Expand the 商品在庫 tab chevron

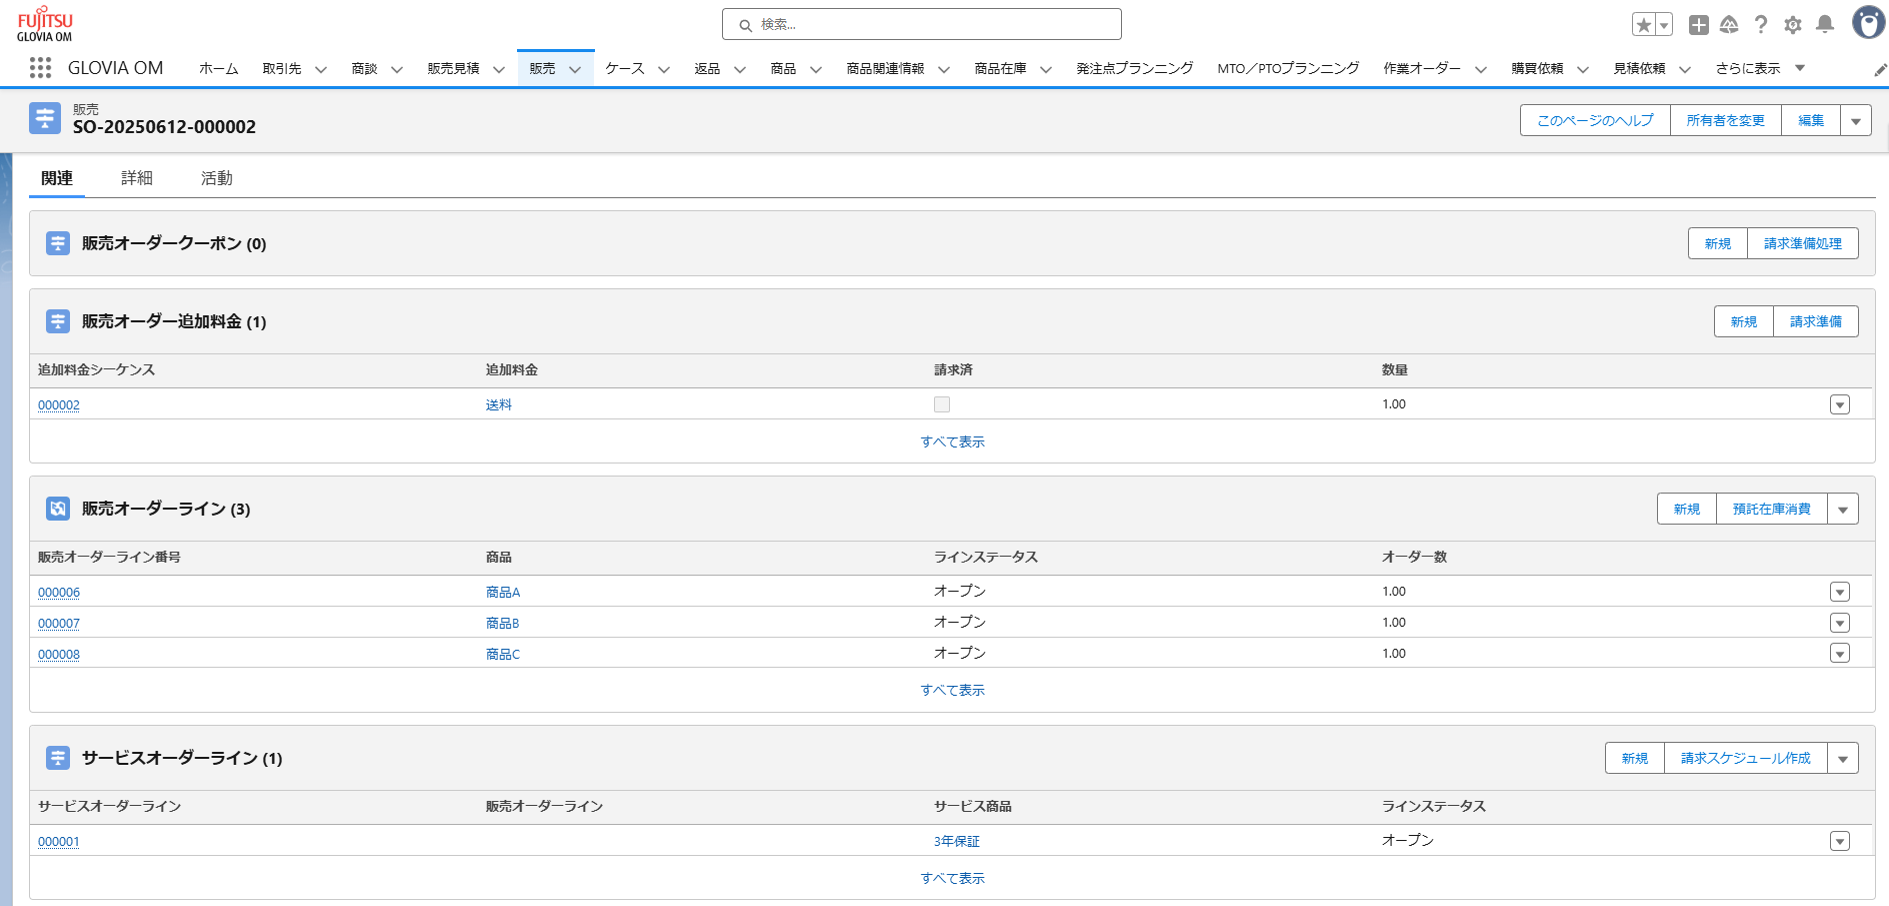coord(1046,69)
